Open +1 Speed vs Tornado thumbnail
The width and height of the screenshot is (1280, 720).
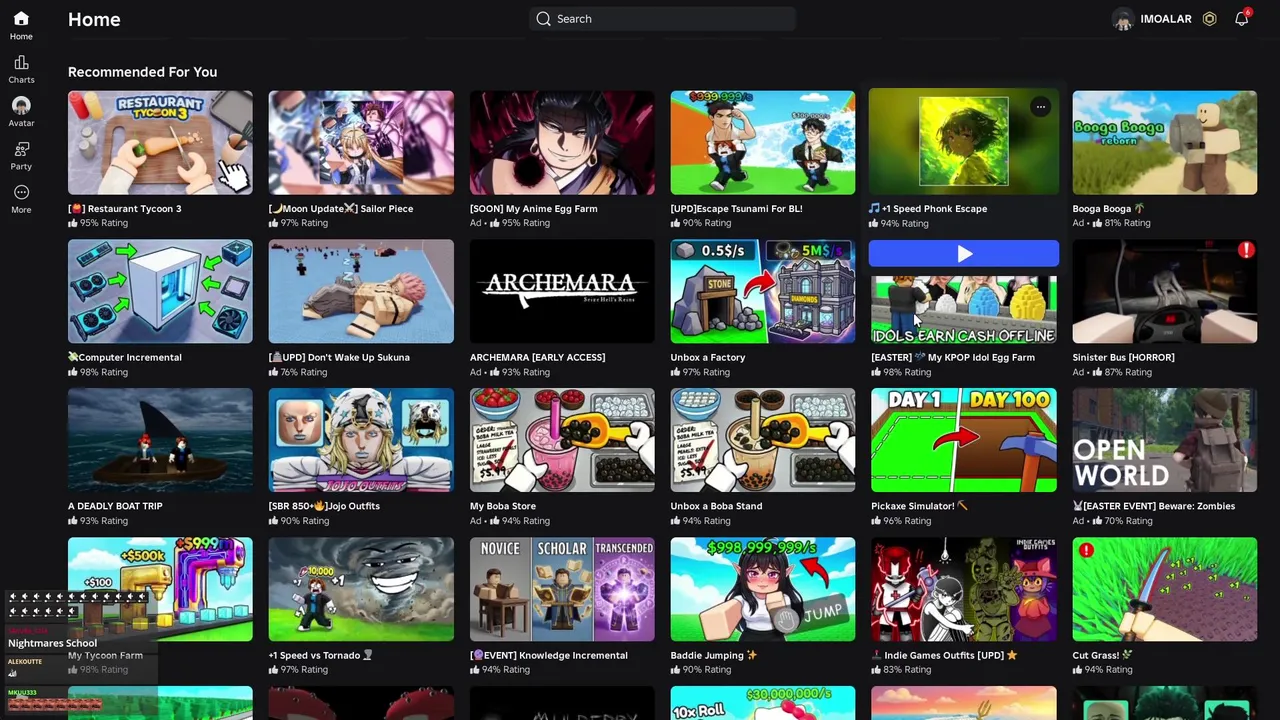click(x=361, y=590)
